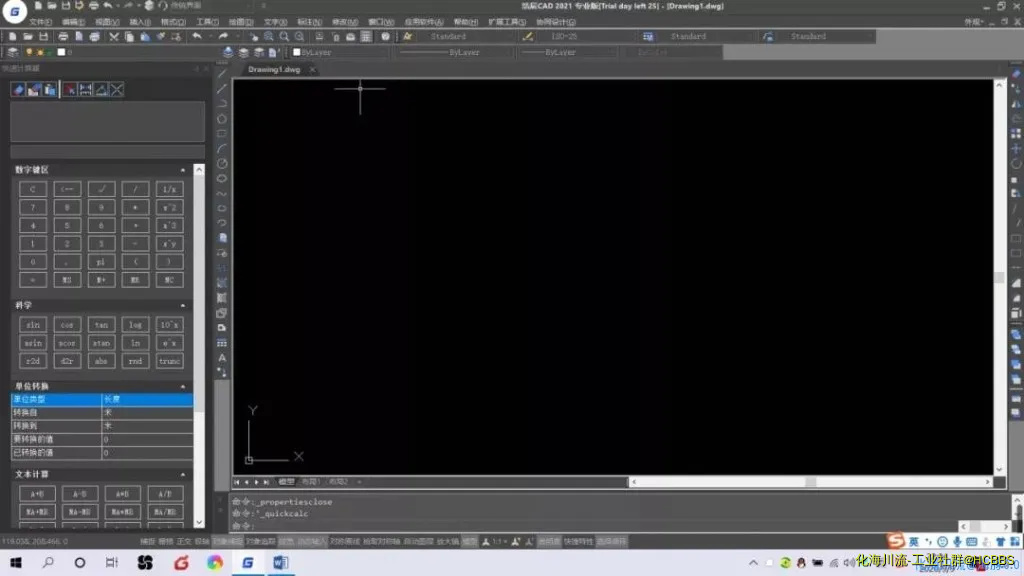This screenshot has height=576, width=1024.
Task: Open the 文件 File menu
Action: [x=40, y=21]
